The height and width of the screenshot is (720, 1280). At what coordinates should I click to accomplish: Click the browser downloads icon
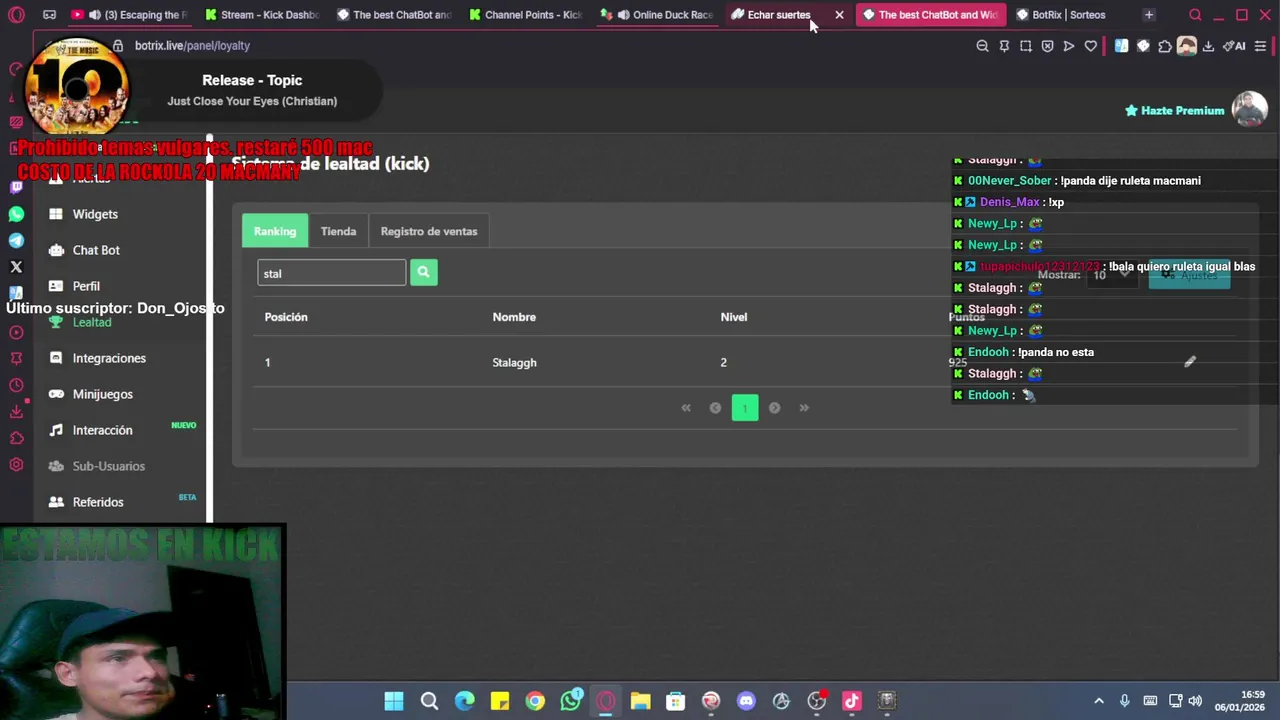1208,46
